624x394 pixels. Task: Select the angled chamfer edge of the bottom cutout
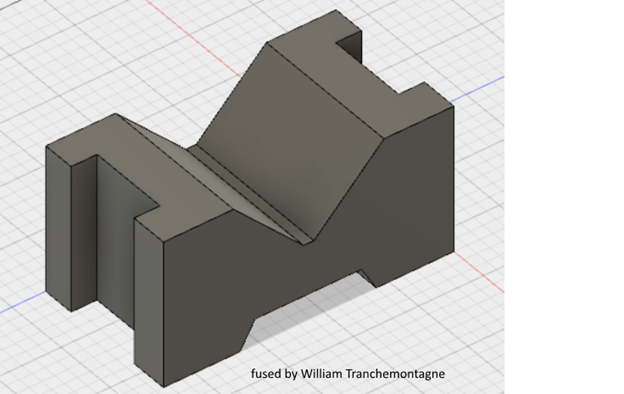248,334
